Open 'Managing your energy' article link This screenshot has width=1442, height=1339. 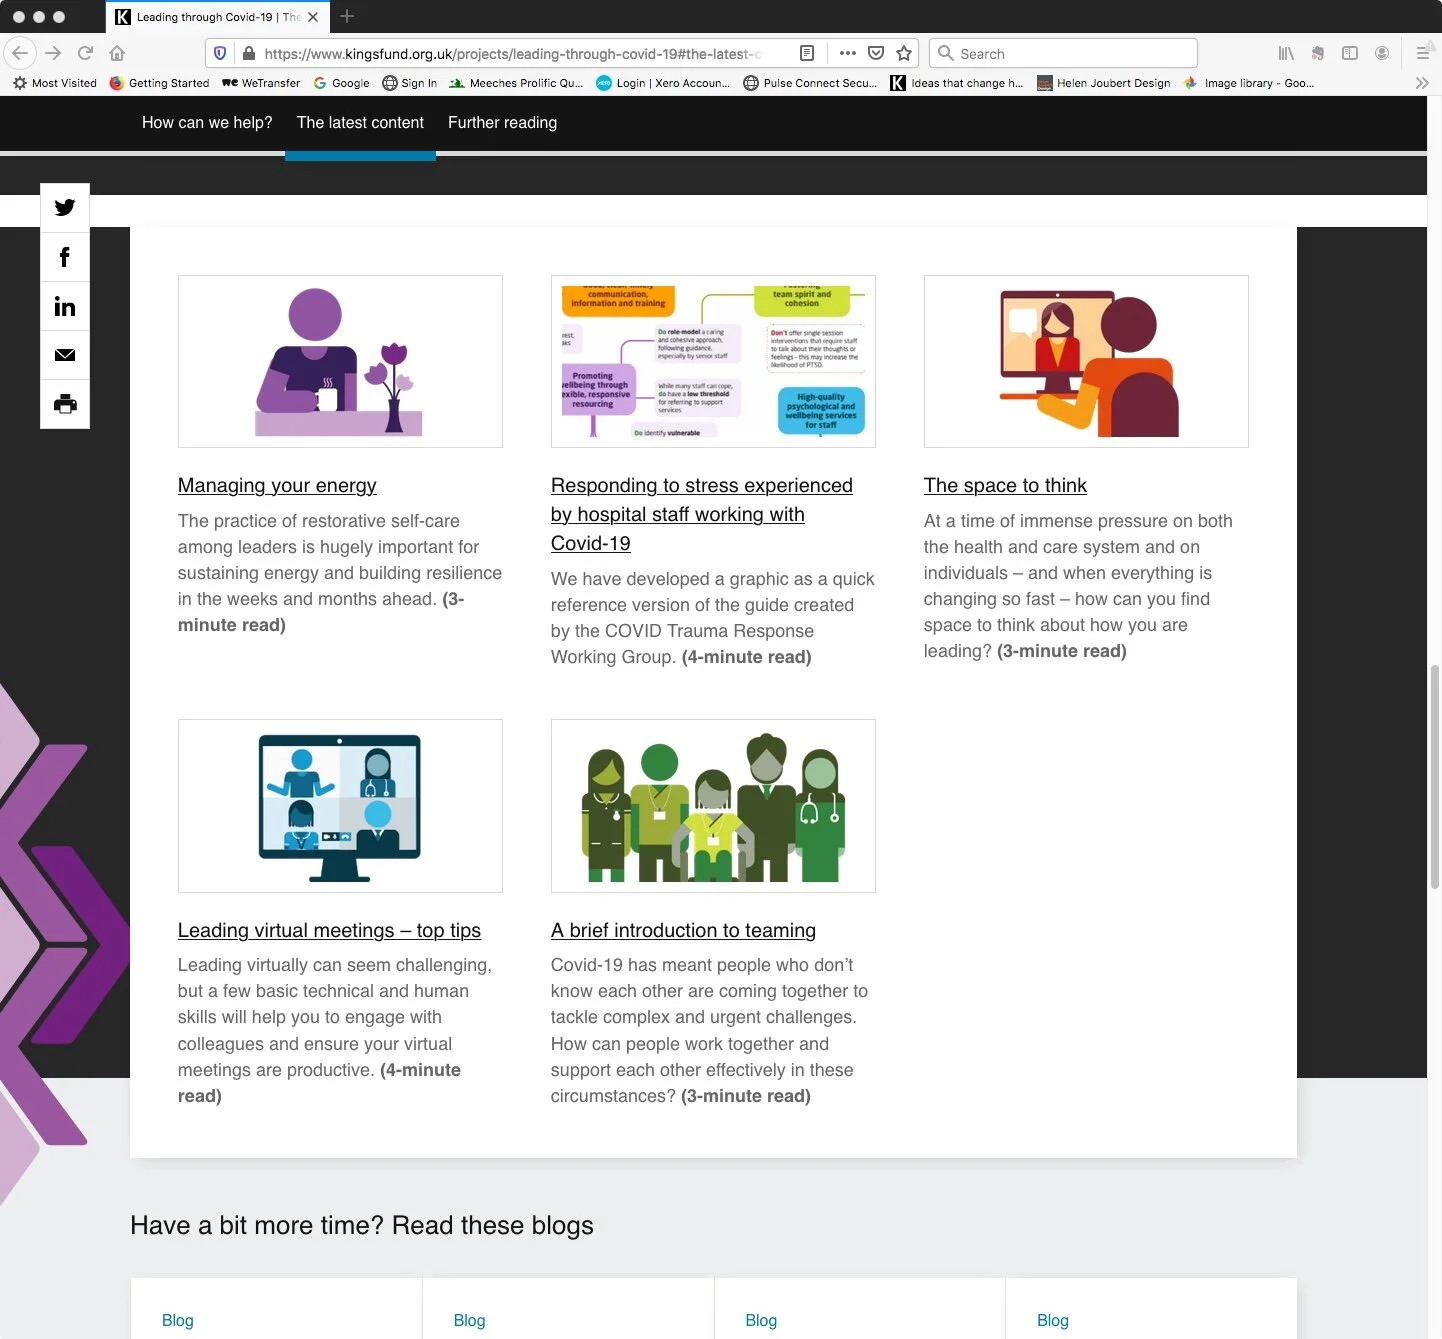[277, 485]
